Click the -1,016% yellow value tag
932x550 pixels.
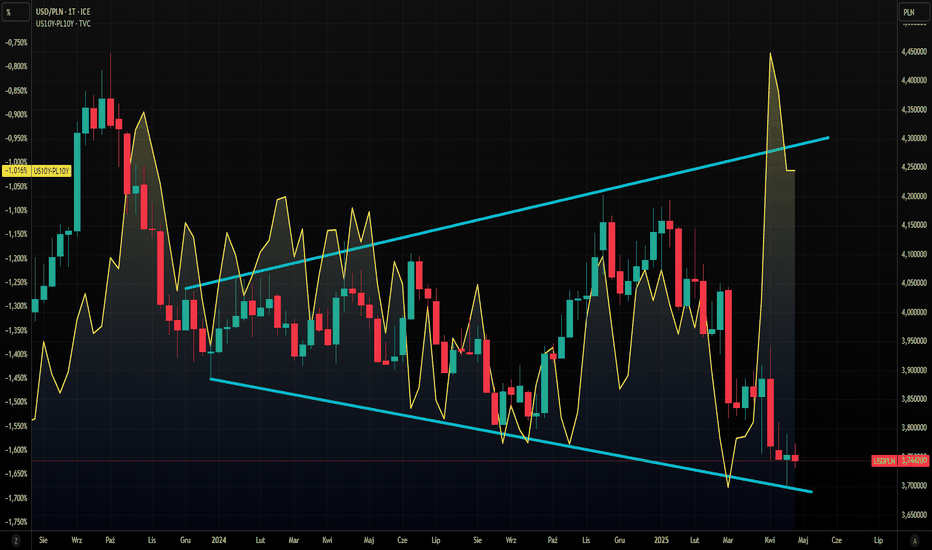16,171
